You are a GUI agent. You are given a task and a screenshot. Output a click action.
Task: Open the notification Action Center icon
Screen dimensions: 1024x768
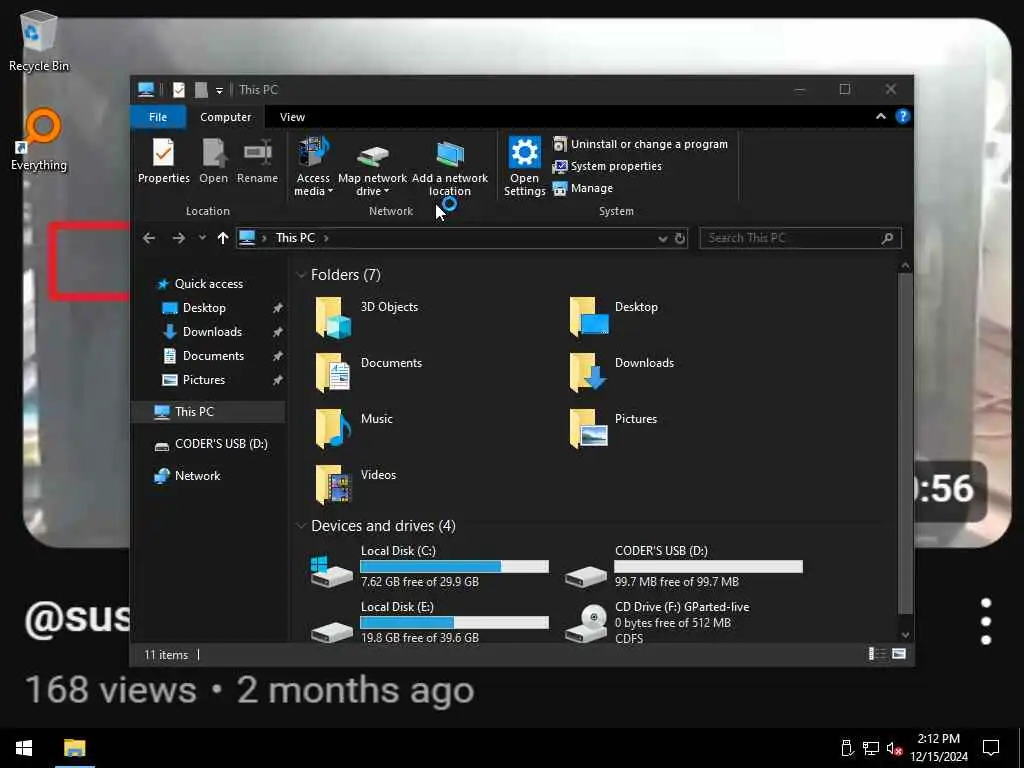coord(991,748)
